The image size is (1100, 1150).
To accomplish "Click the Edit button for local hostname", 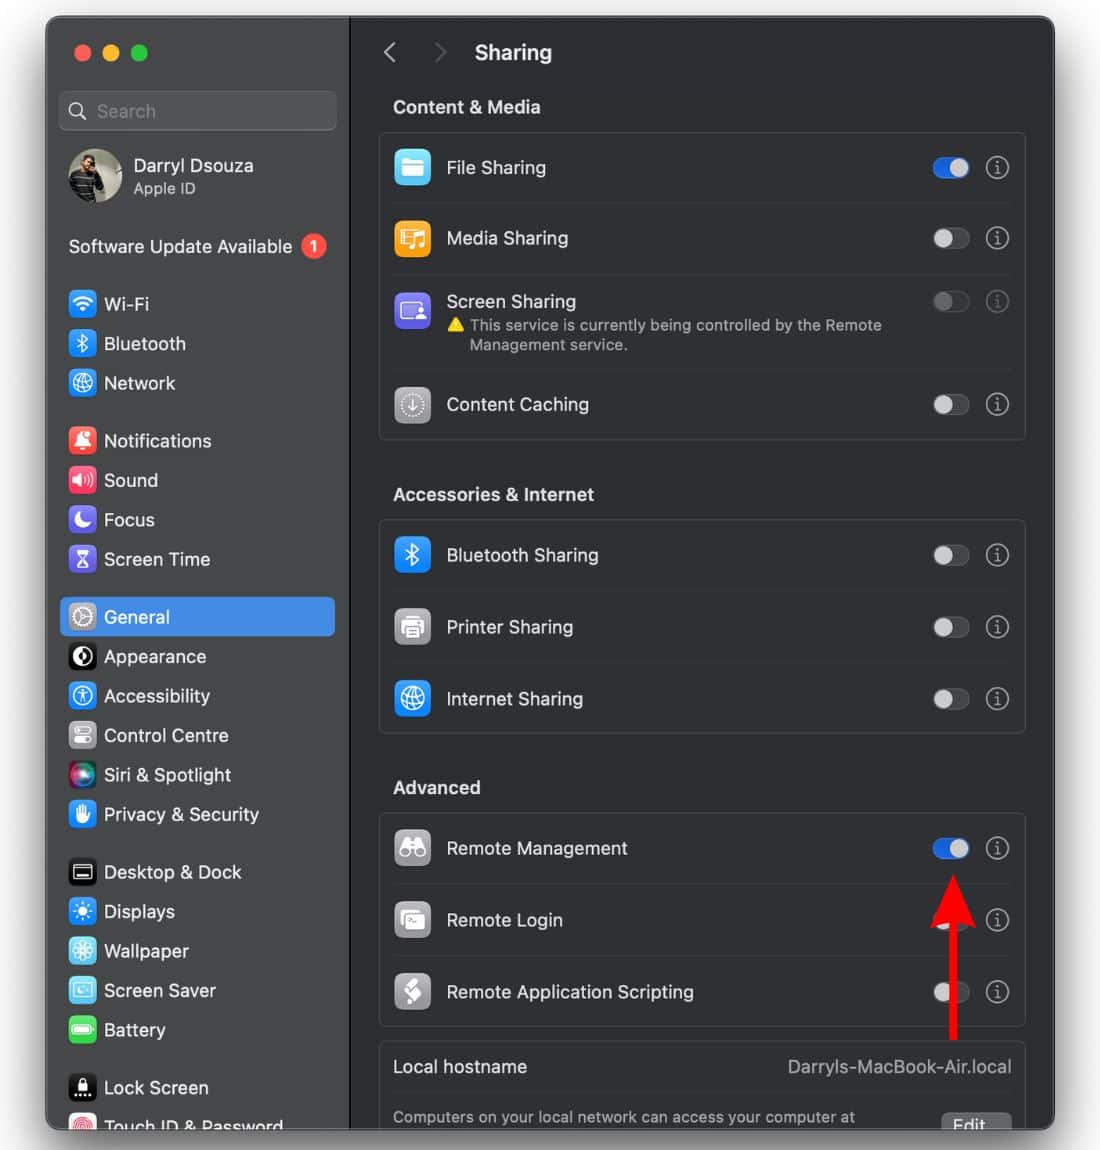I will 975,1123.
